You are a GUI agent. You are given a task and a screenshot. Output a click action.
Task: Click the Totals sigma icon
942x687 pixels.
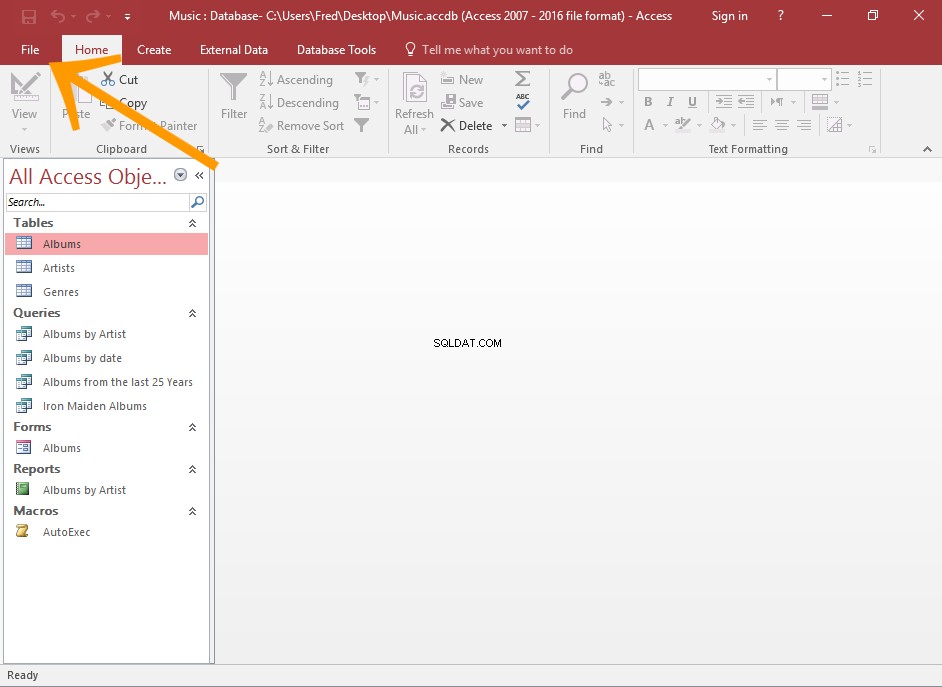pyautogui.click(x=523, y=79)
